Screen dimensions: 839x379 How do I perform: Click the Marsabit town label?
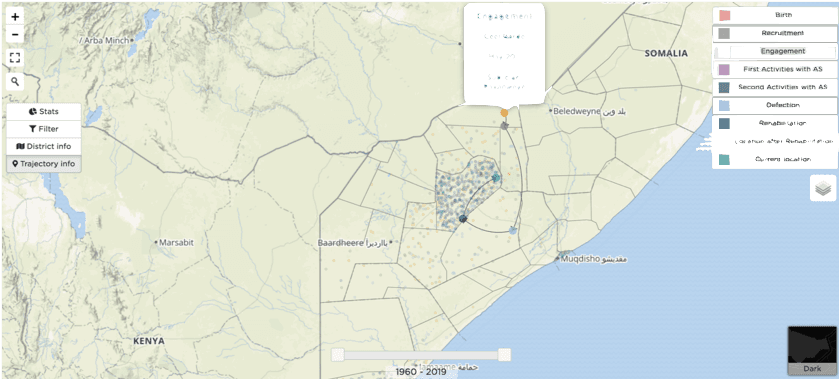tap(176, 242)
